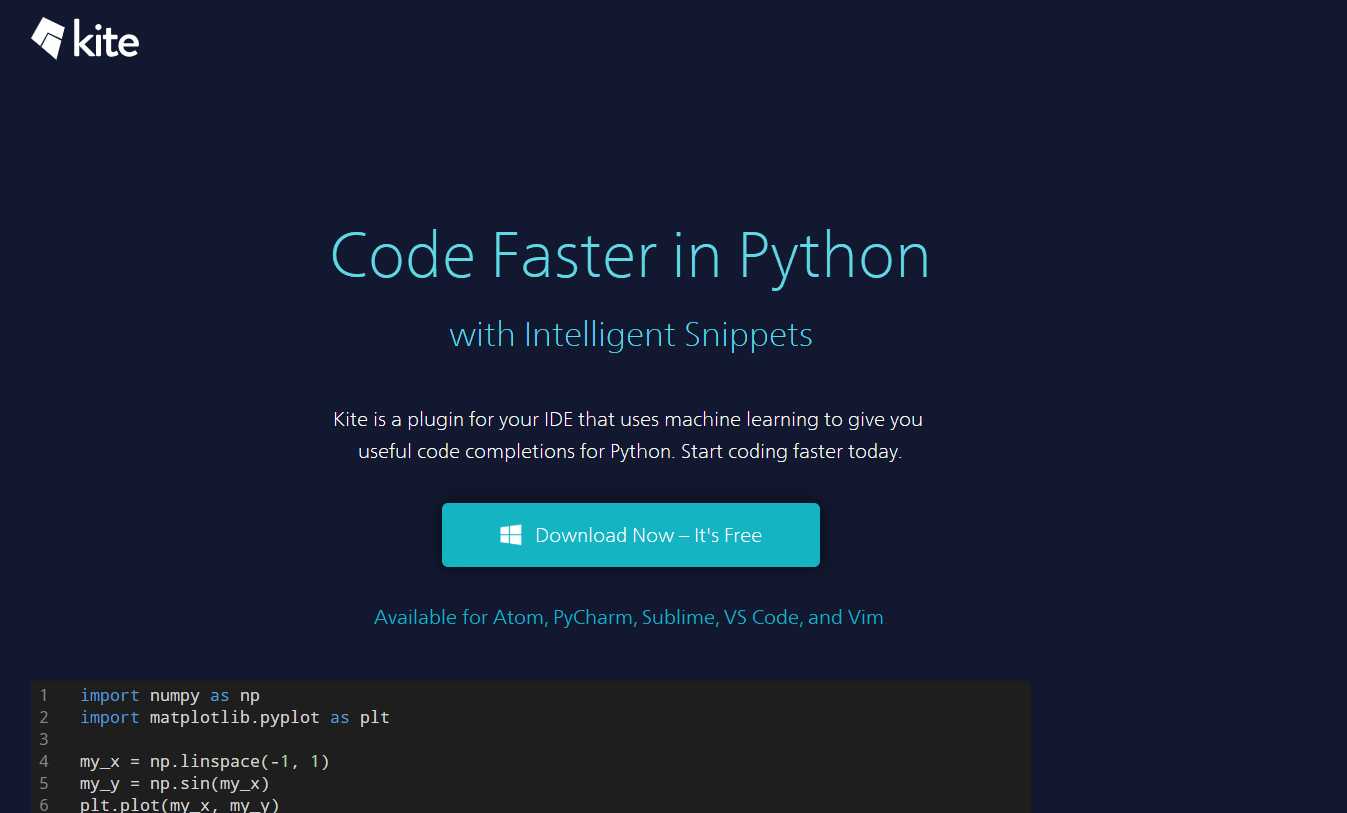Click 'Available for Atom, PyCharm, Sublime, VS Code, and Vim' text
Screen dimensions: 1347x813
click(x=629, y=617)
